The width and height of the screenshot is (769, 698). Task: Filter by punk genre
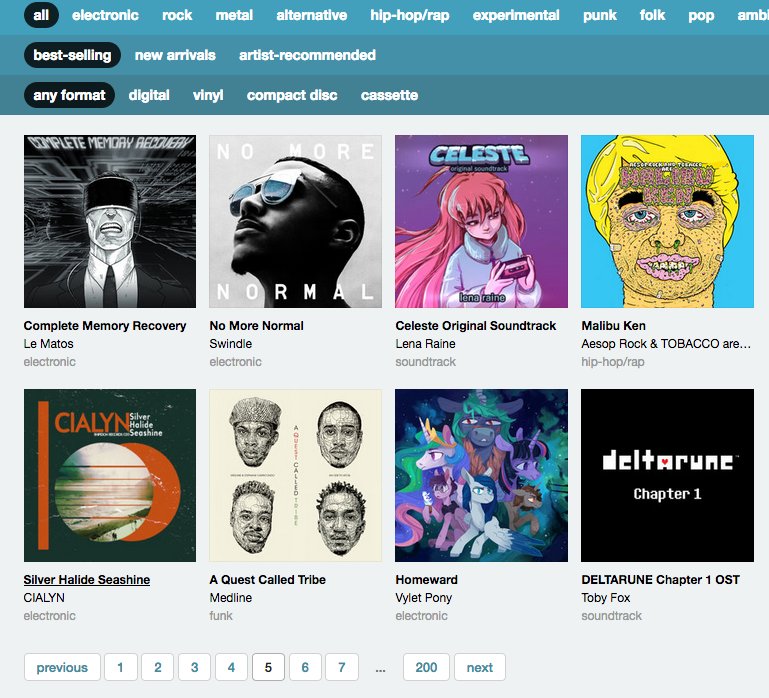600,15
